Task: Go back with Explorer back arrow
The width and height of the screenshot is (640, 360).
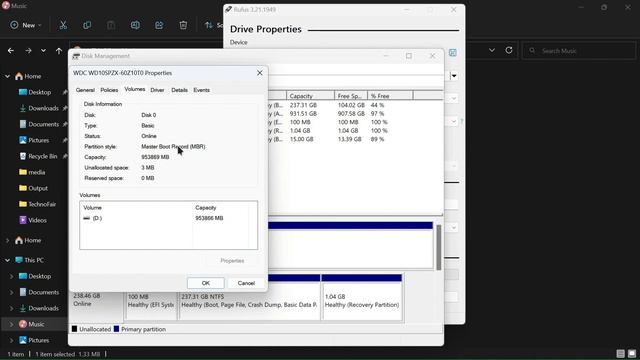Action: point(11,51)
